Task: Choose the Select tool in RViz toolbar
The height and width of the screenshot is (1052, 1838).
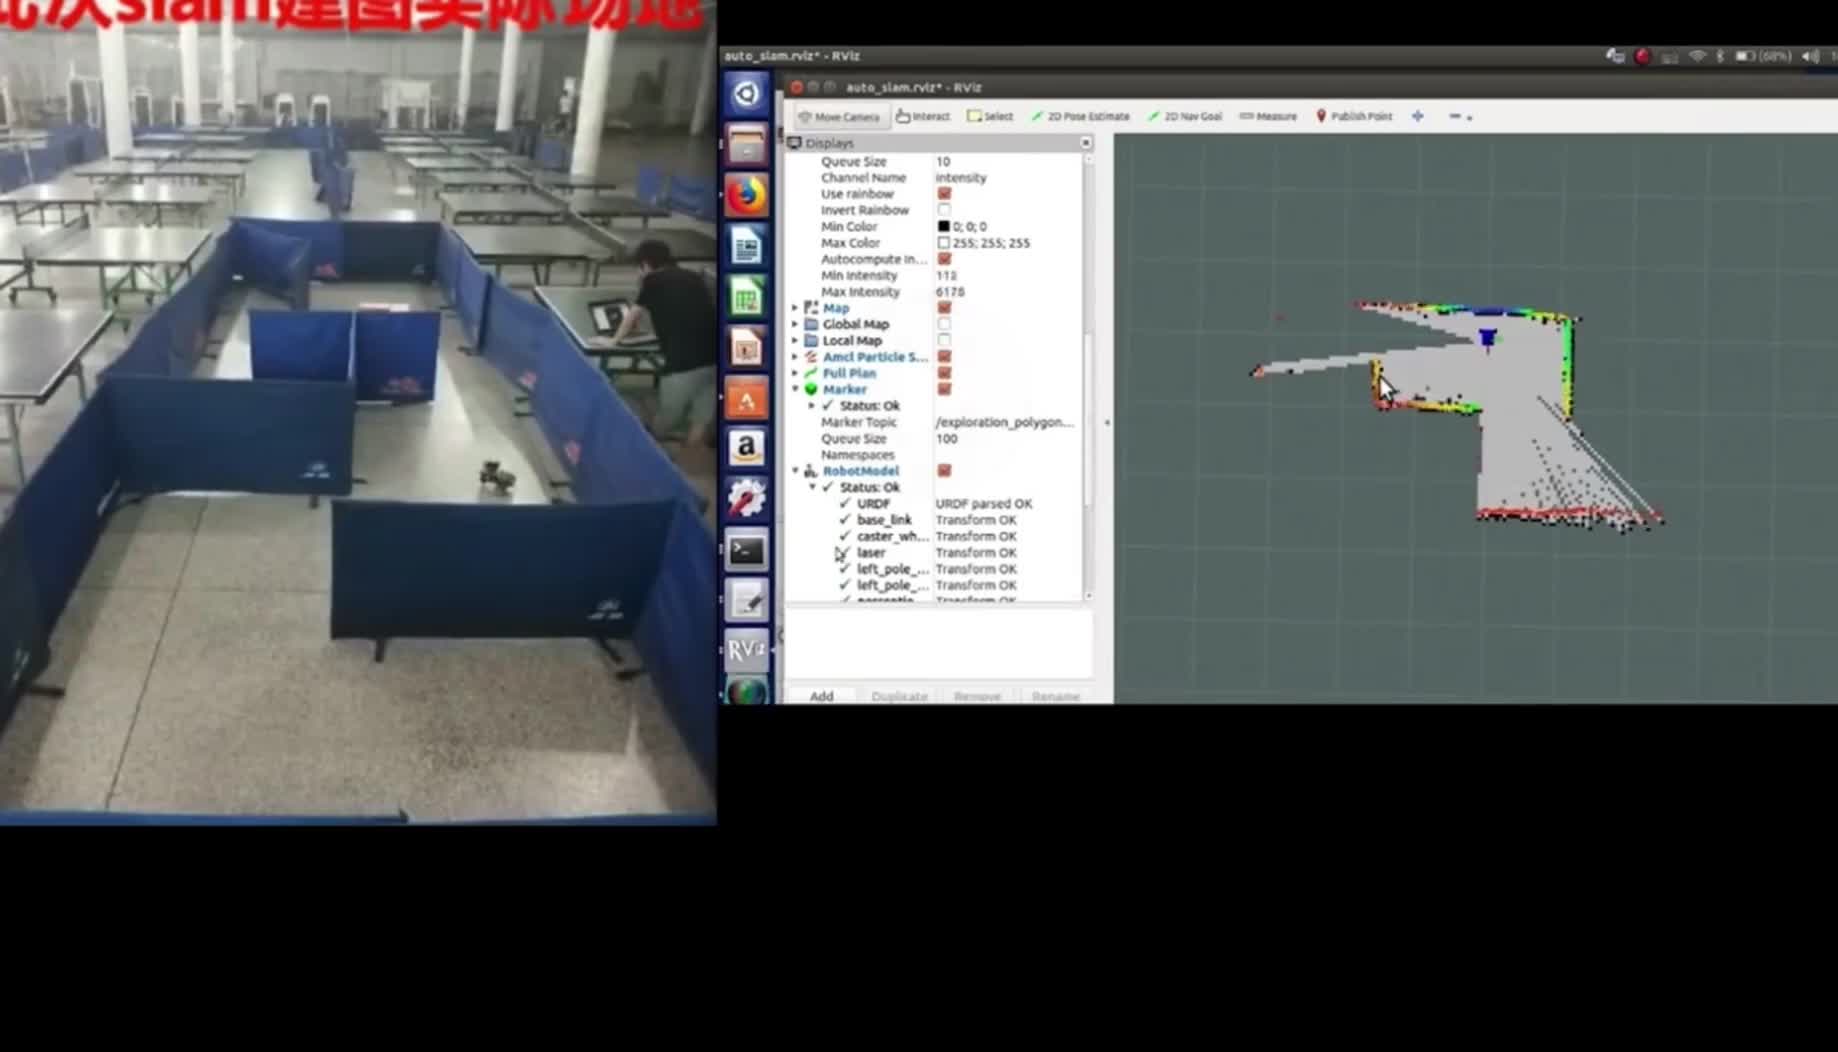Action: tap(990, 117)
